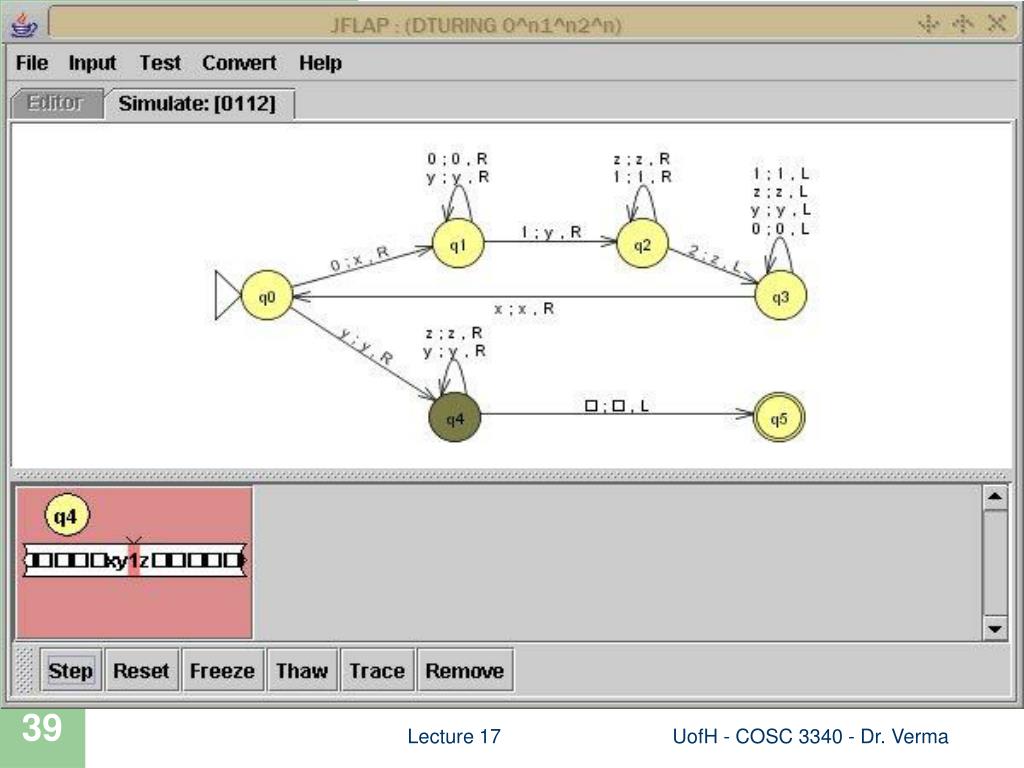This screenshot has width=1024, height=768.
Task: Click the Remove button
Action: click(x=464, y=670)
